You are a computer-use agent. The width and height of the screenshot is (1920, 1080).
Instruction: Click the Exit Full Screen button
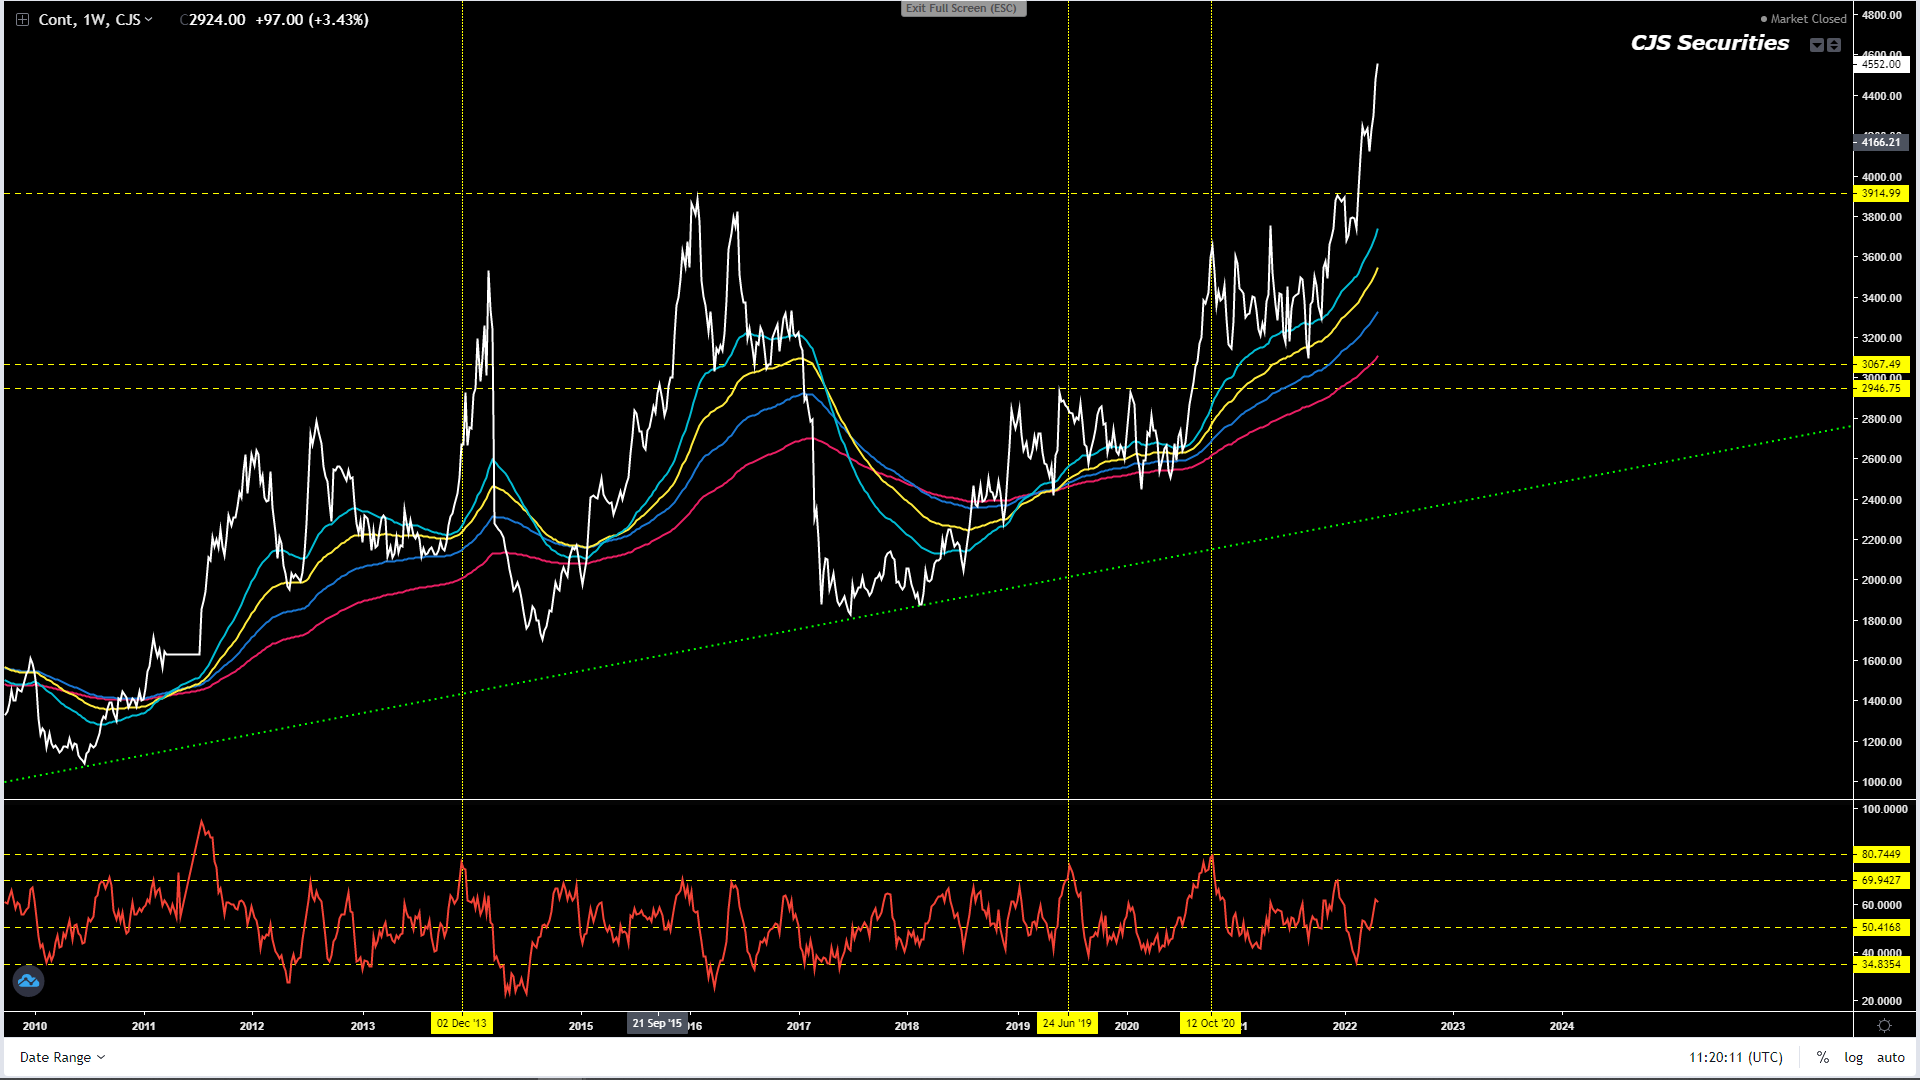[962, 8]
